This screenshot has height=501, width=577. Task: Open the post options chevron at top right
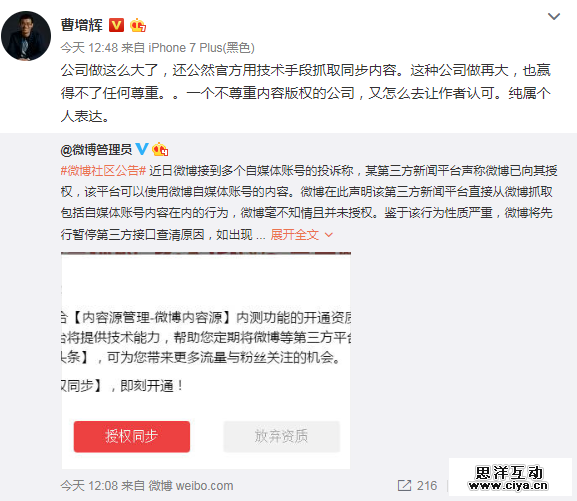click(554, 16)
